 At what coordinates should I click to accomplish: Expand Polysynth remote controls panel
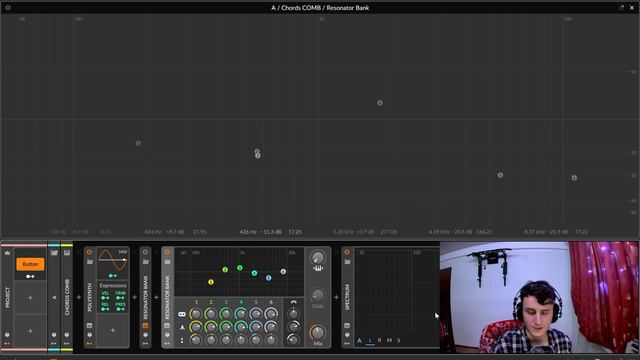[x=89, y=335]
